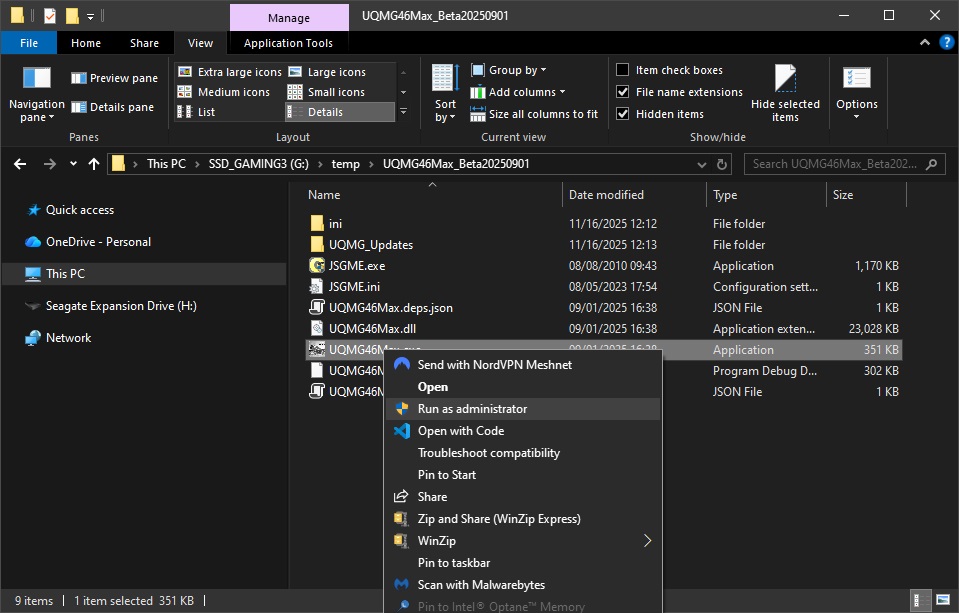
Task: Click Size all columns to fit
Action: tap(534, 114)
